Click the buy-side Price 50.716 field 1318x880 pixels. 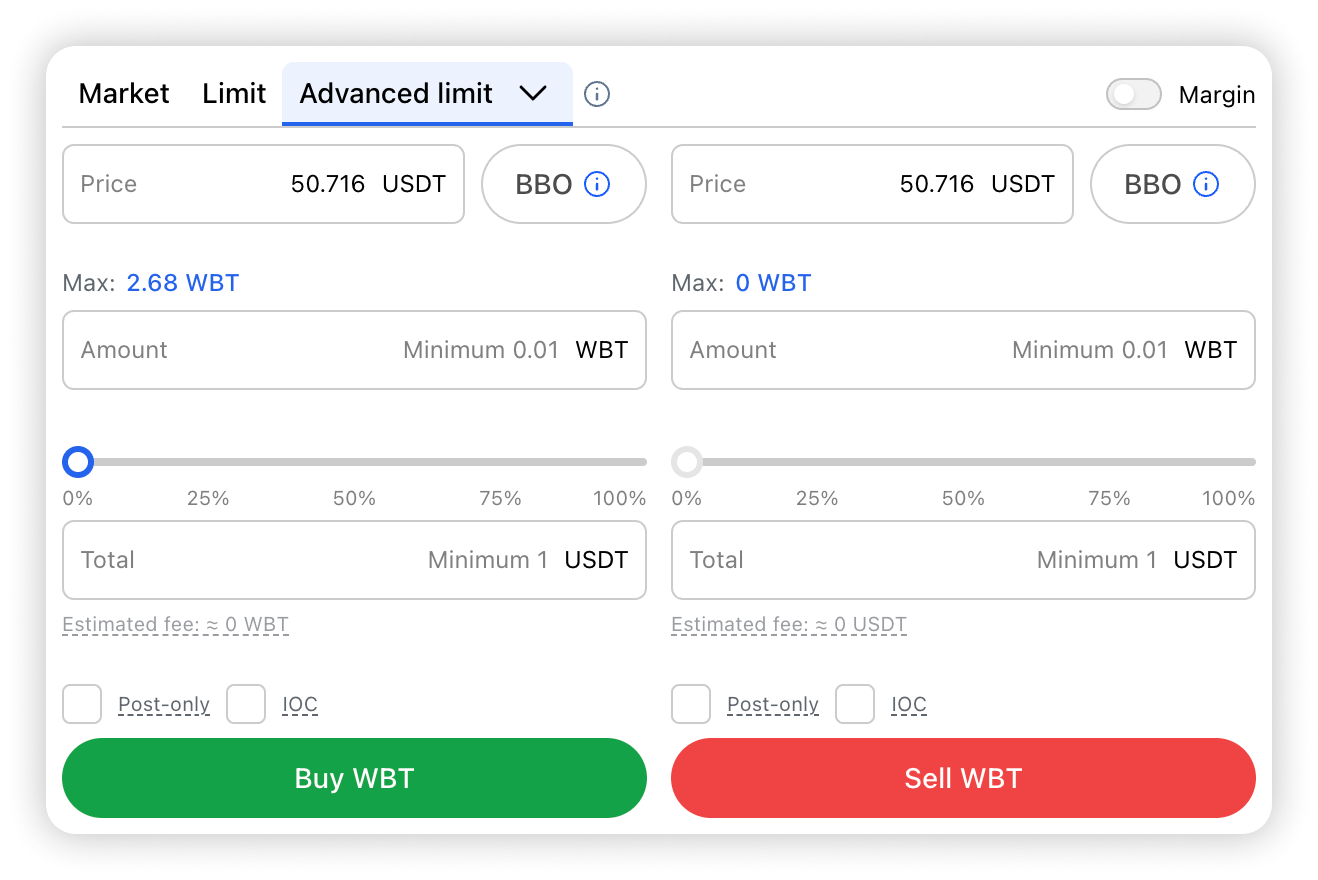[263, 184]
